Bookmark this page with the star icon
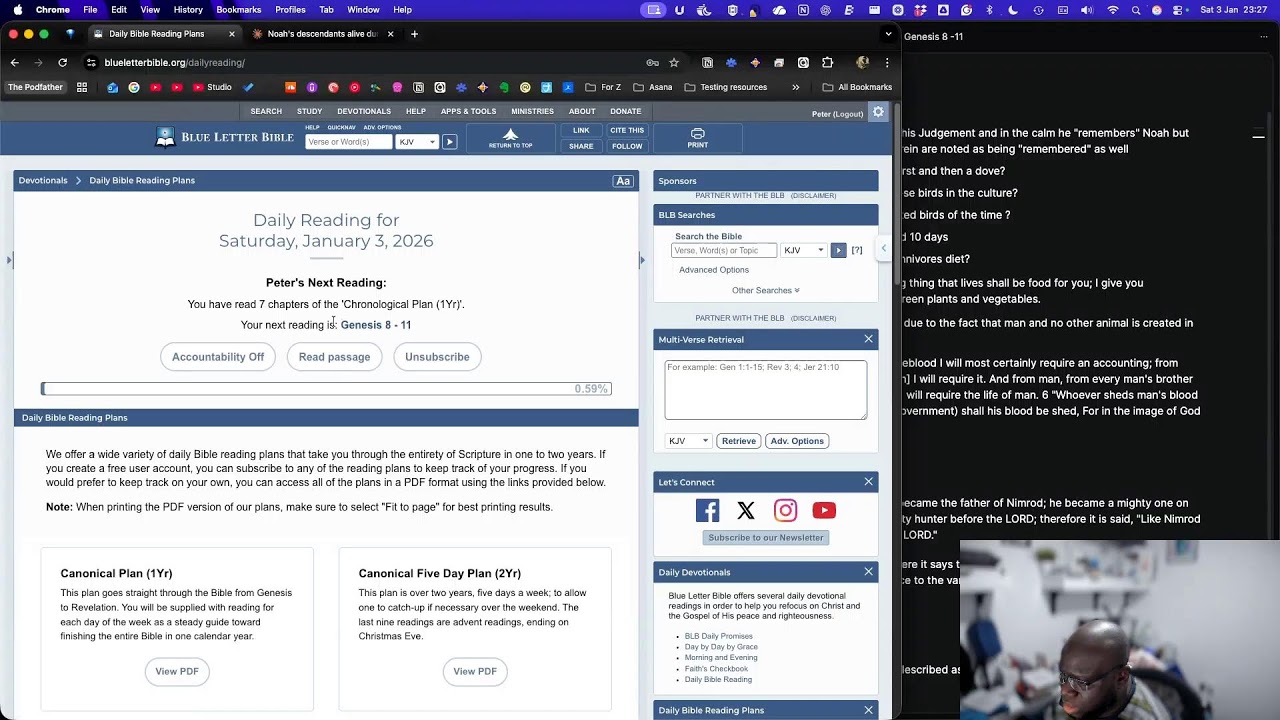This screenshot has width=1280, height=720. (674, 62)
